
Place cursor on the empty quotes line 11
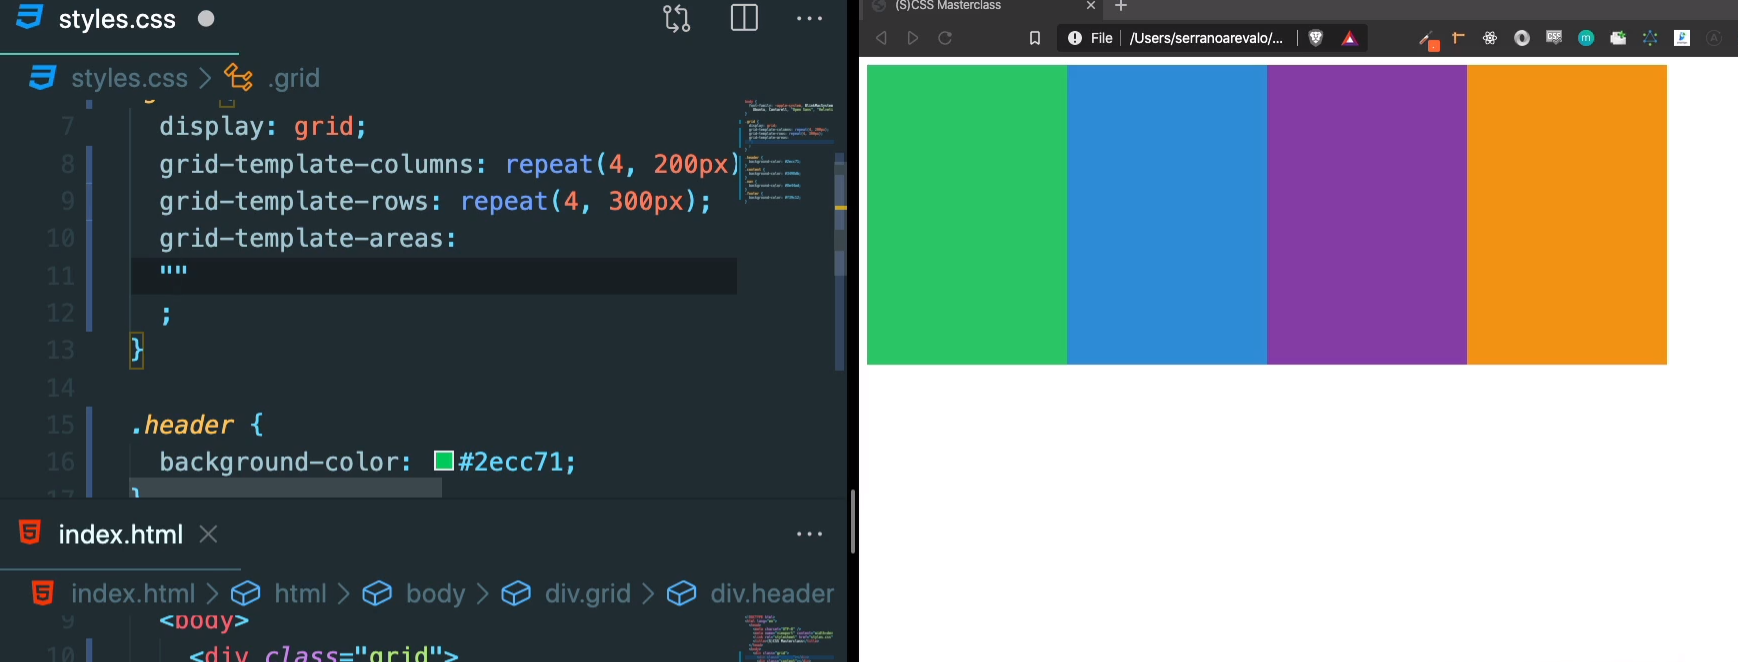pyautogui.click(x=434, y=275)
